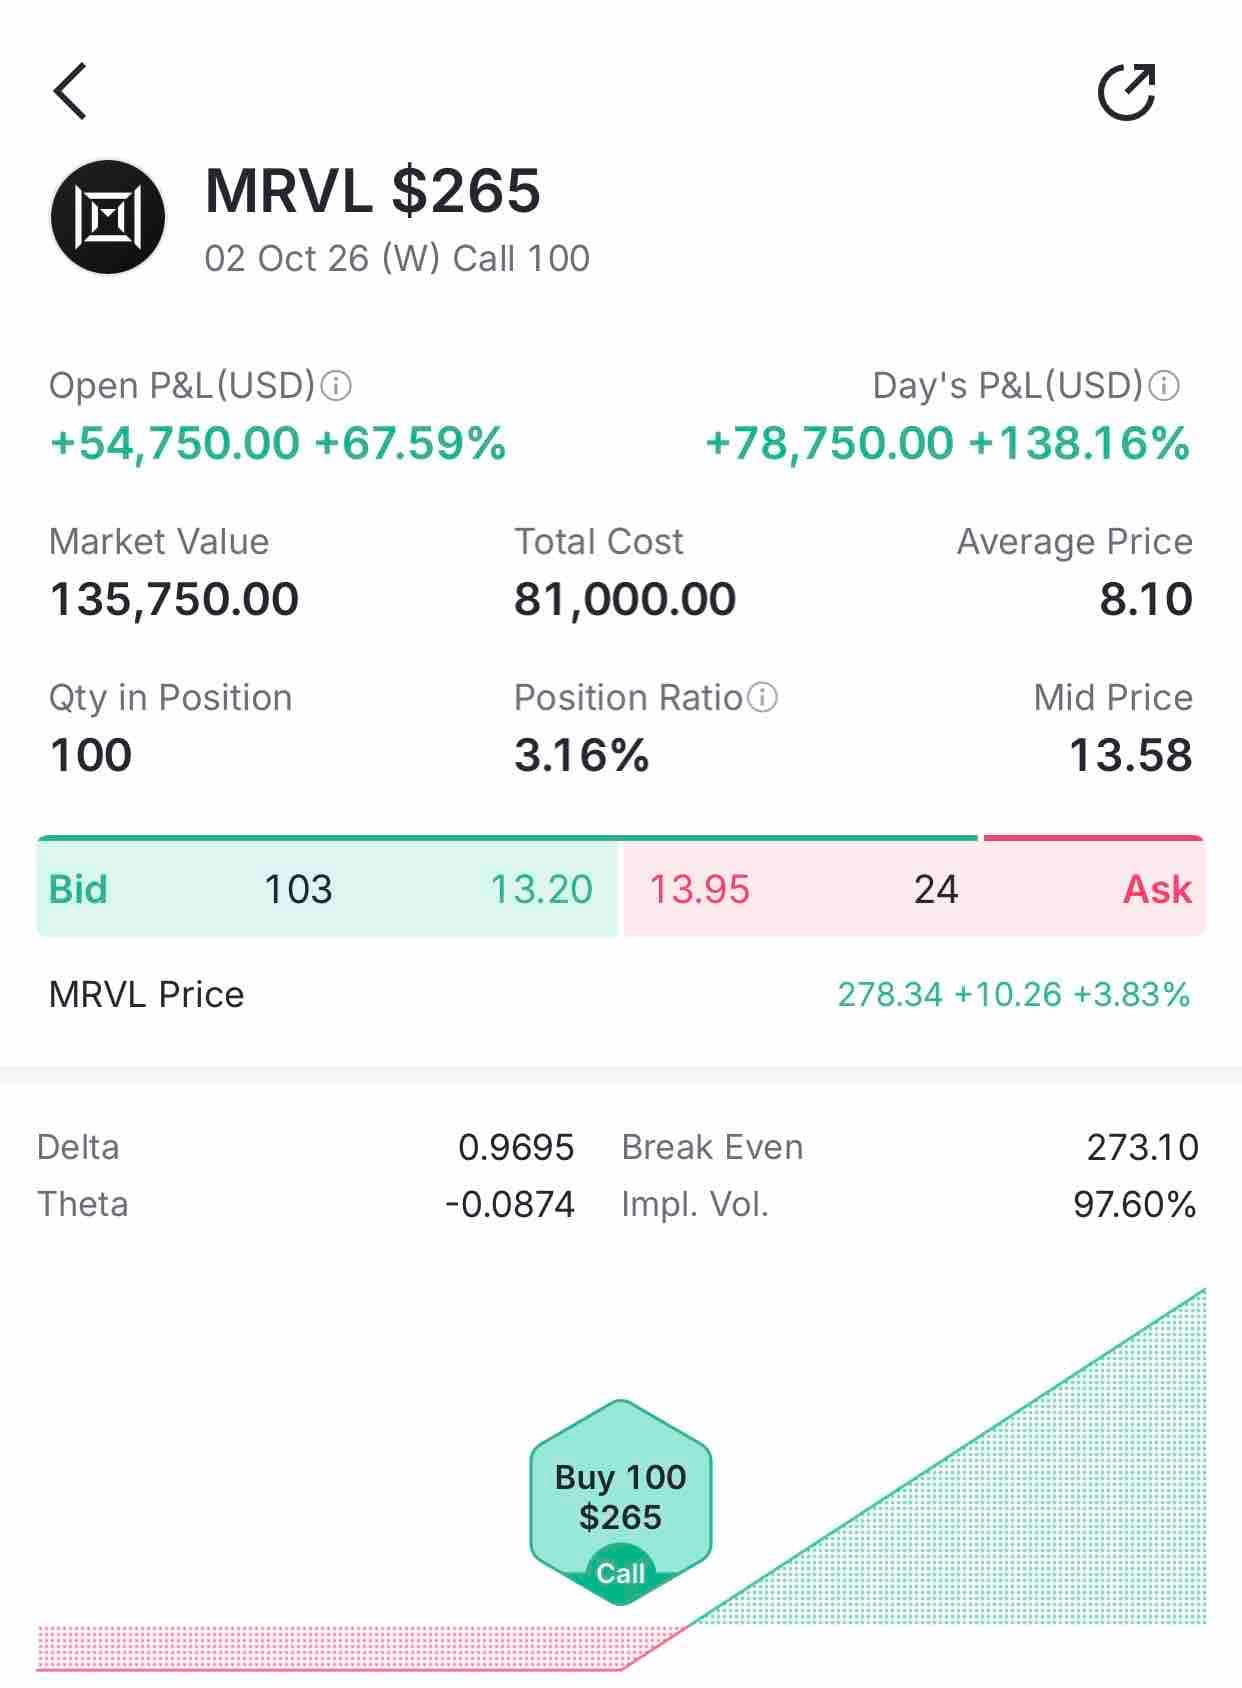Tap the Delta 0.9695 value
The width and height of the screenshot is (1242, 1688).
coord(516,1147)
